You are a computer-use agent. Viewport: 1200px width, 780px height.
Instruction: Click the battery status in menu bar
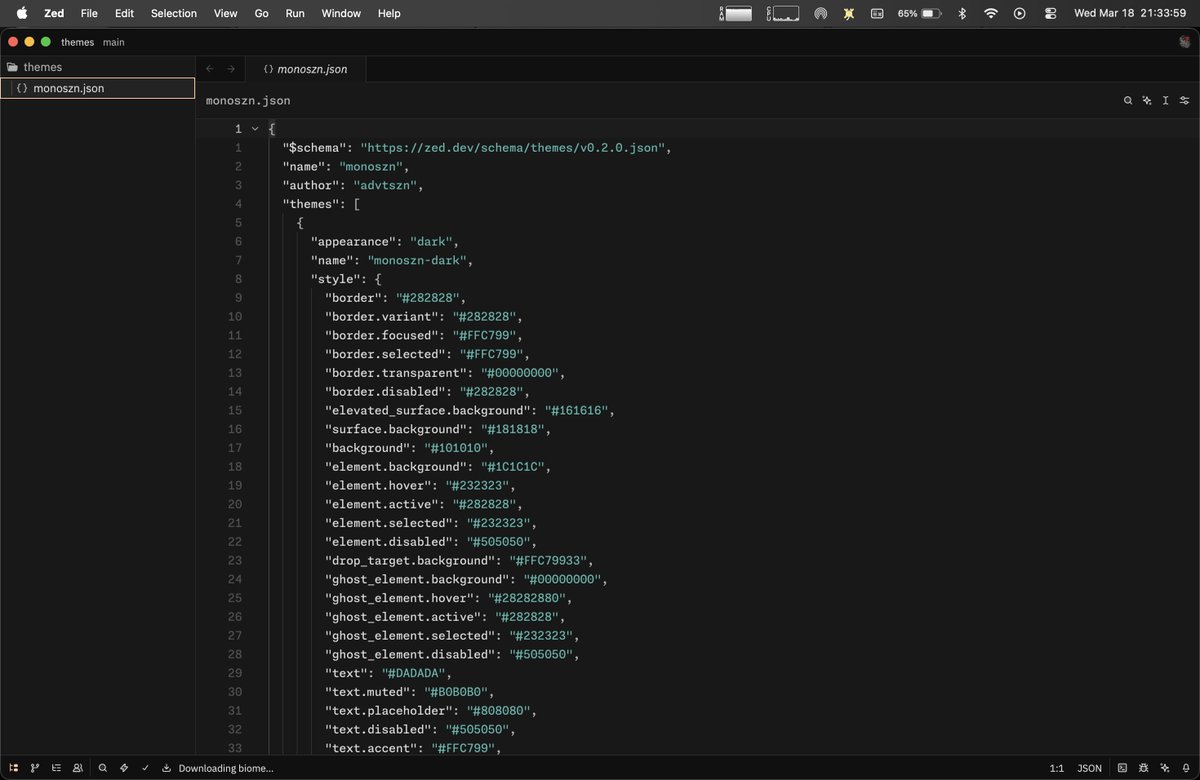point(920,13)
